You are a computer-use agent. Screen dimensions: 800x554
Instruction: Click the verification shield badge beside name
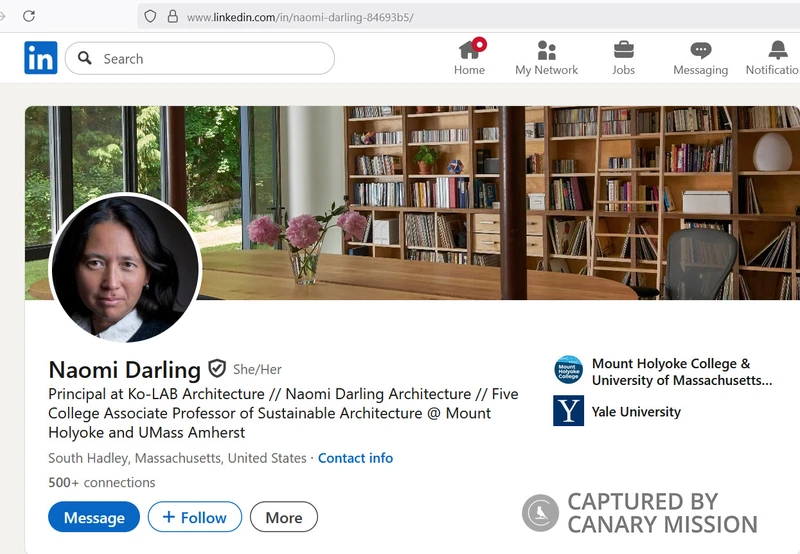coord(217,369)
